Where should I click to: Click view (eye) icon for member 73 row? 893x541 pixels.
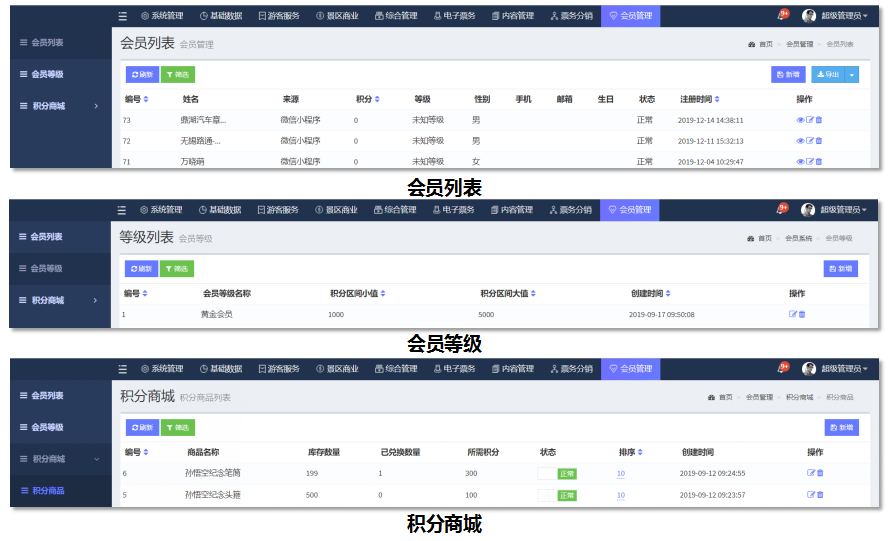(x=799, y=120)
